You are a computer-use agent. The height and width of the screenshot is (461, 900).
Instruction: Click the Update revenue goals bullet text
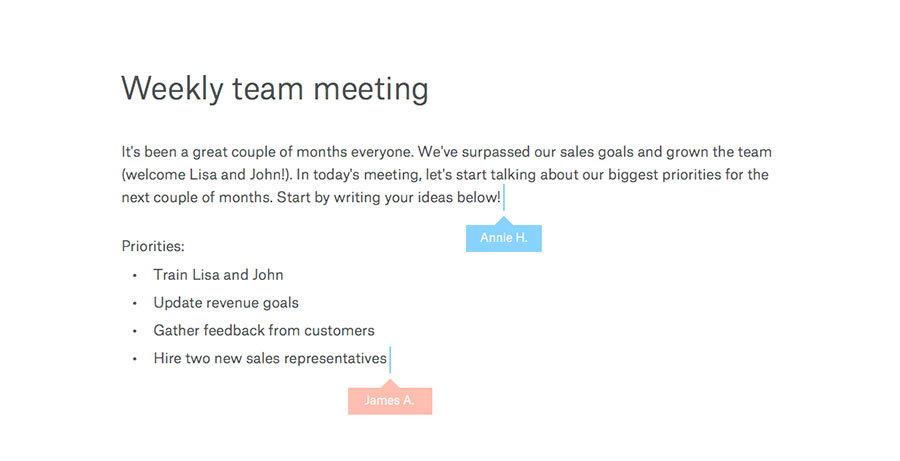tap(226, 303)
